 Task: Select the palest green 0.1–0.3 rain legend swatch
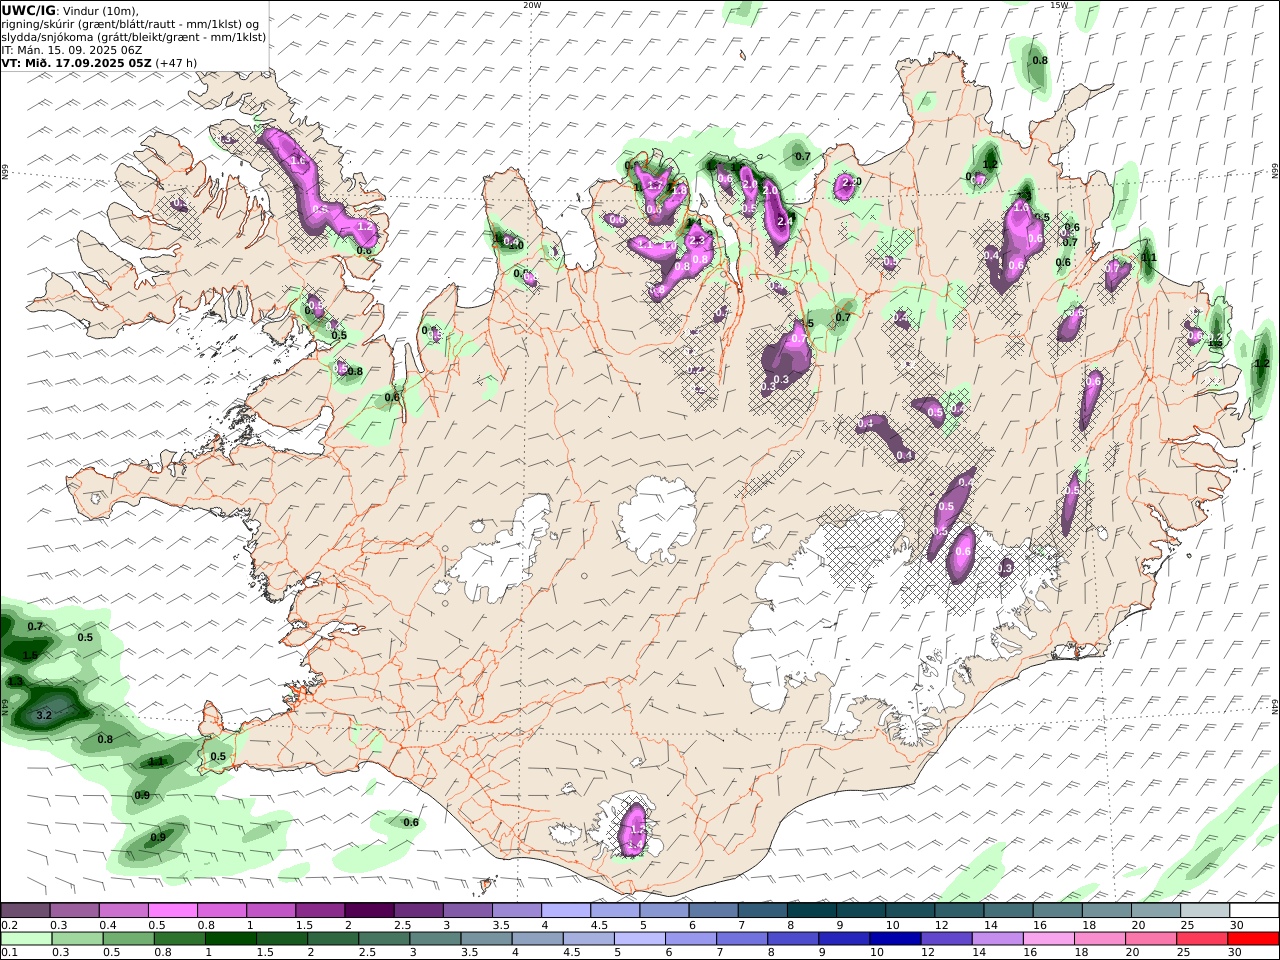coord(26,939)
